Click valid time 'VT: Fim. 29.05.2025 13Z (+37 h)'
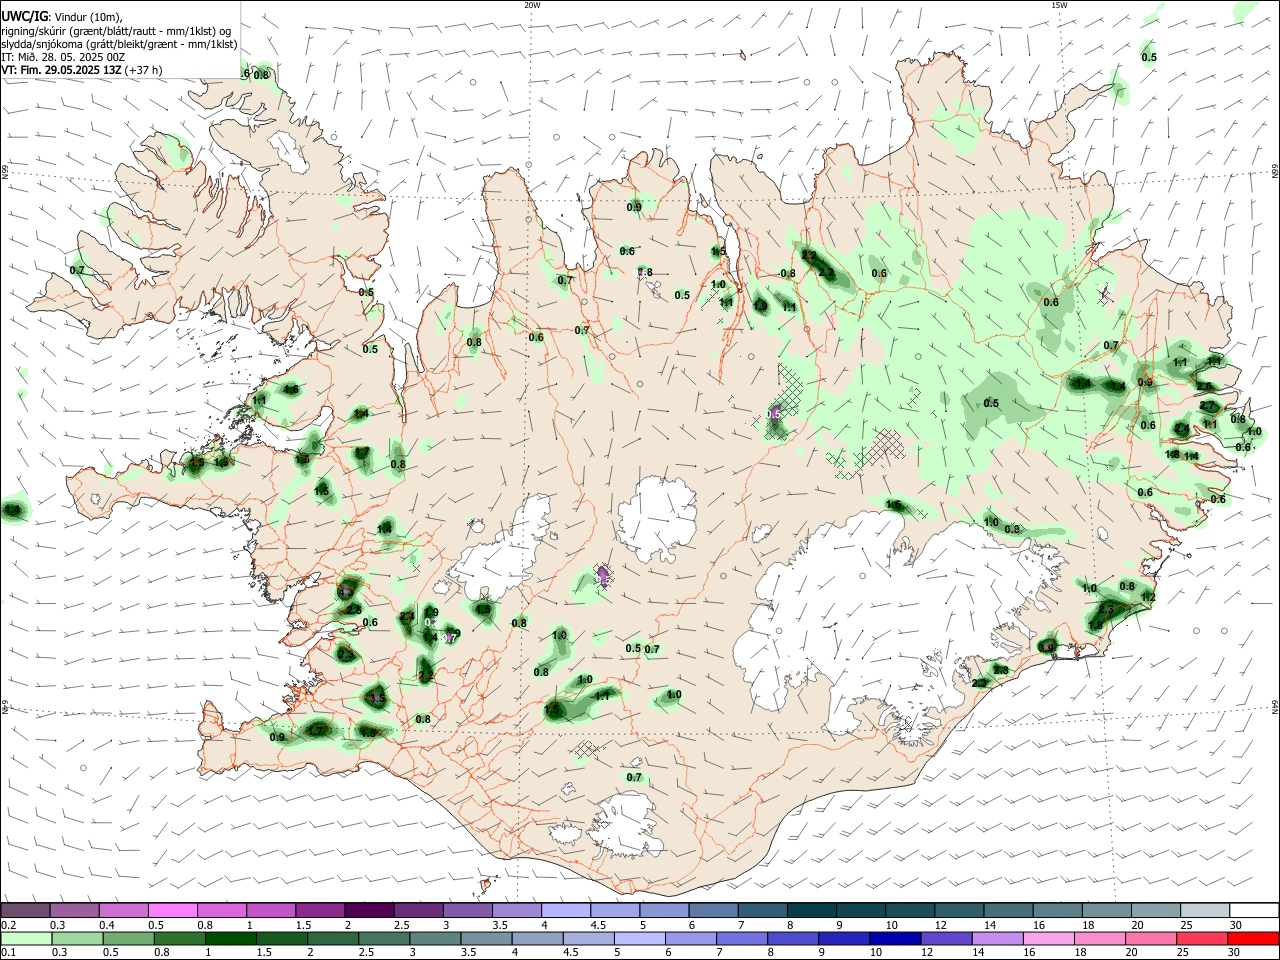 (x=82, y=70)
